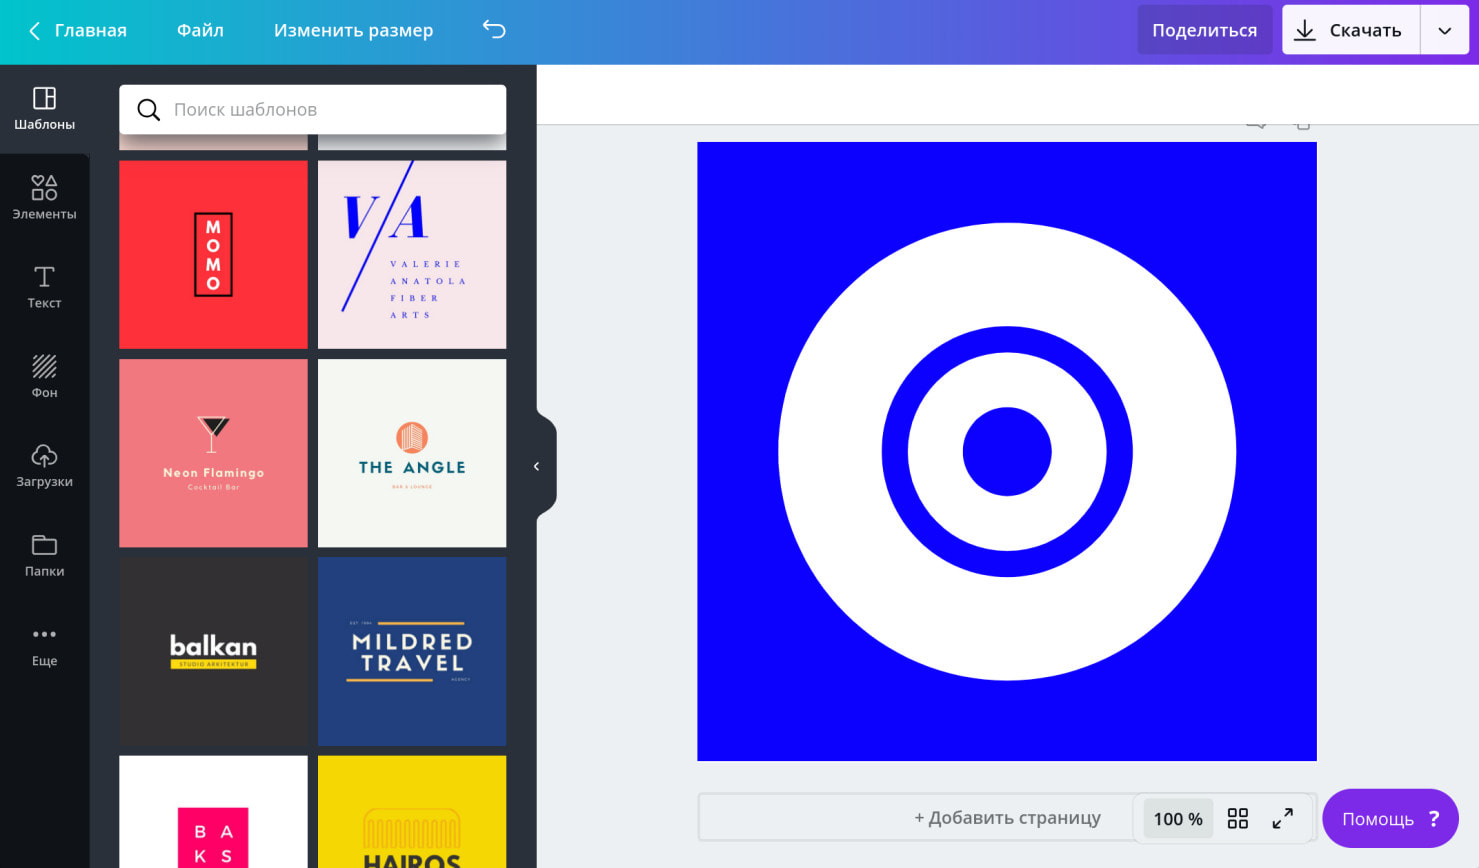Open the grid page view icon

pyautogui.click(x=1238, y=819)
